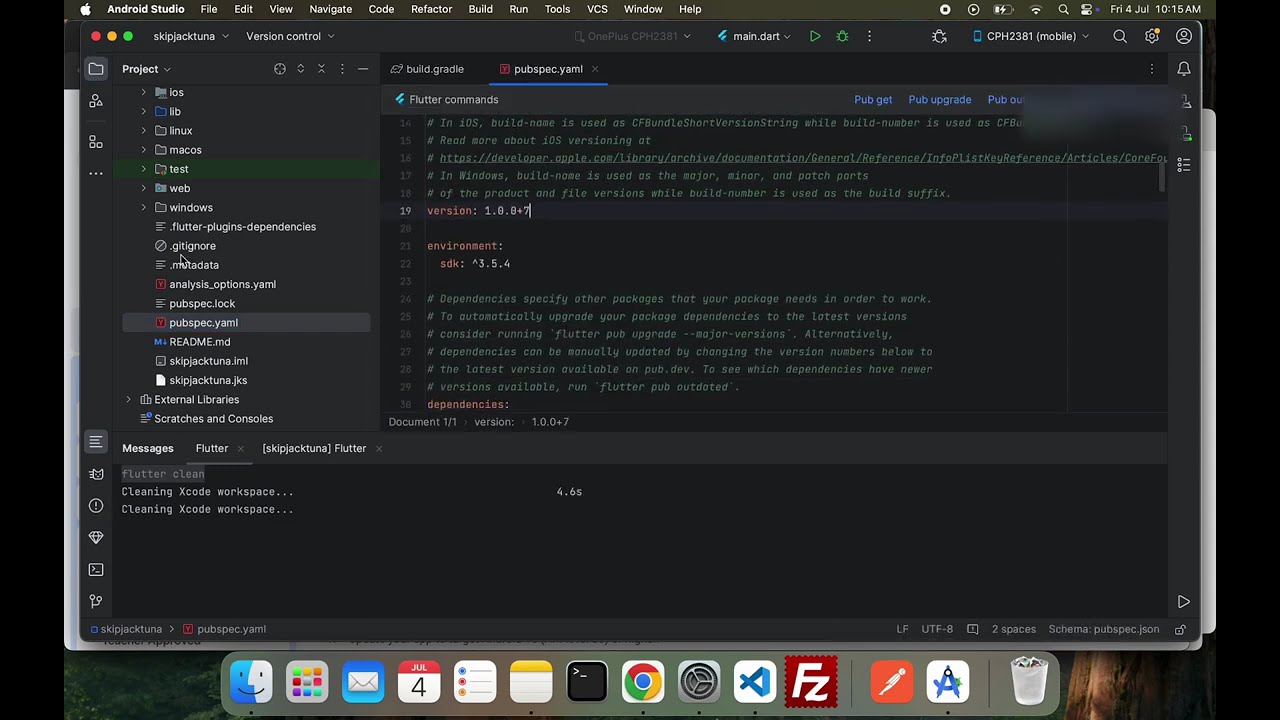Open the Git tool window icon
1280x720 pixels.
click(96, 601)
